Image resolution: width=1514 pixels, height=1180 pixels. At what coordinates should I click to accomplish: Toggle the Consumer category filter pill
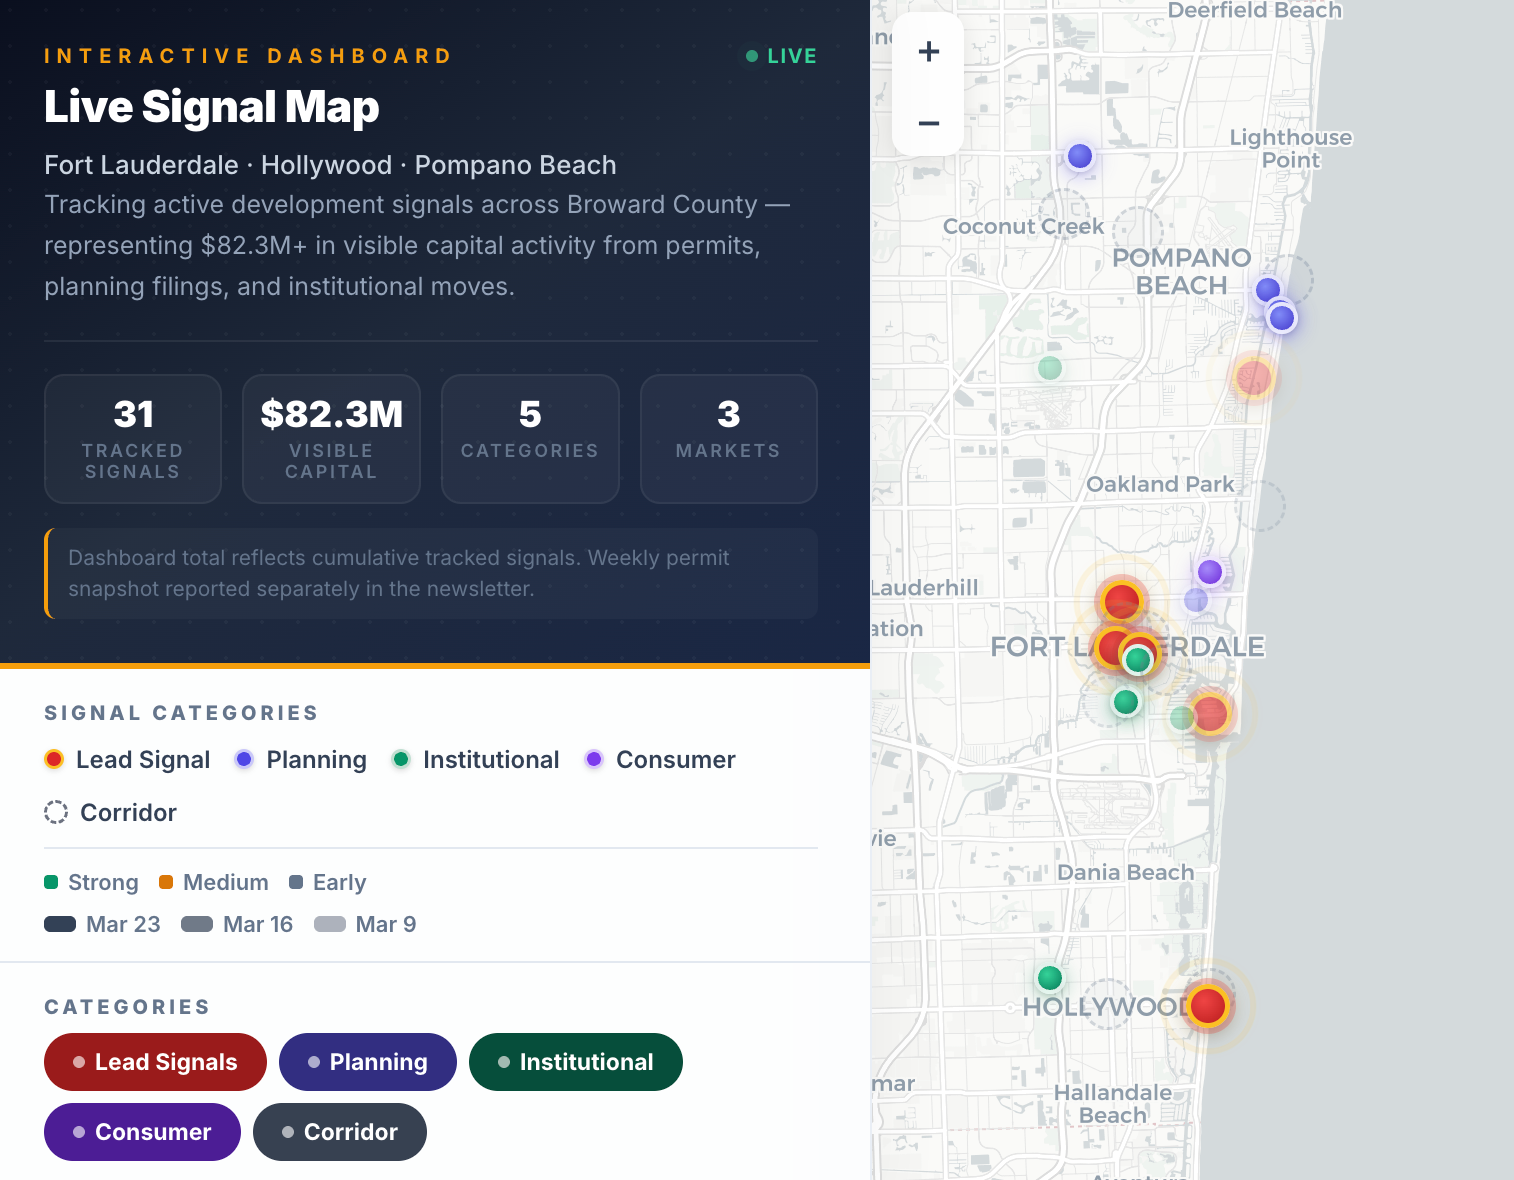(x=142, y=1132)
